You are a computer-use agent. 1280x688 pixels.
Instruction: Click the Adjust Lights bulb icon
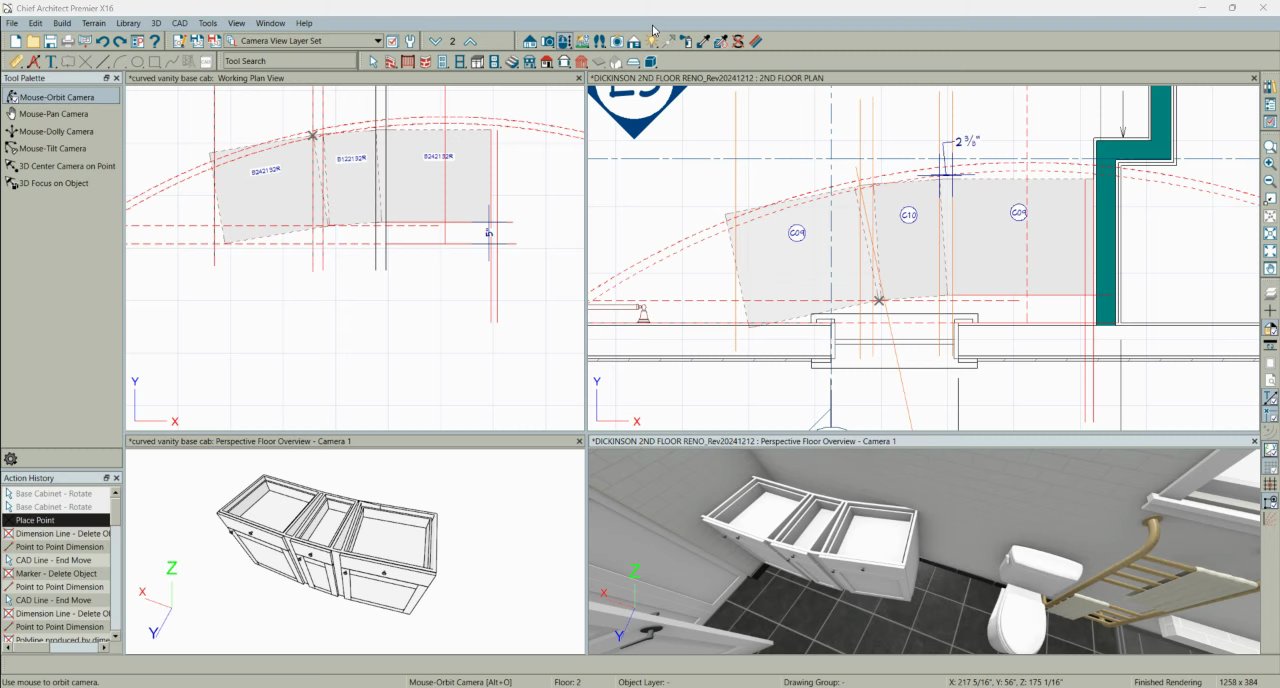652,42
